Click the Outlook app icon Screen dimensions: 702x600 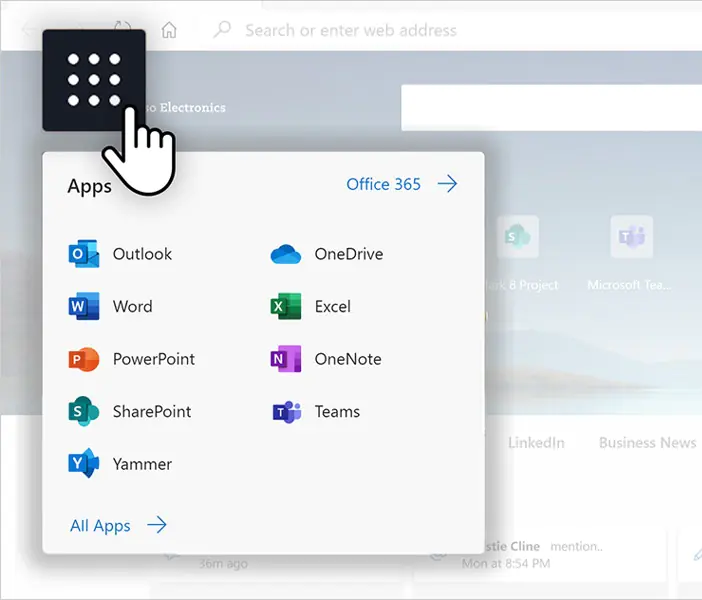pos(84,254)
